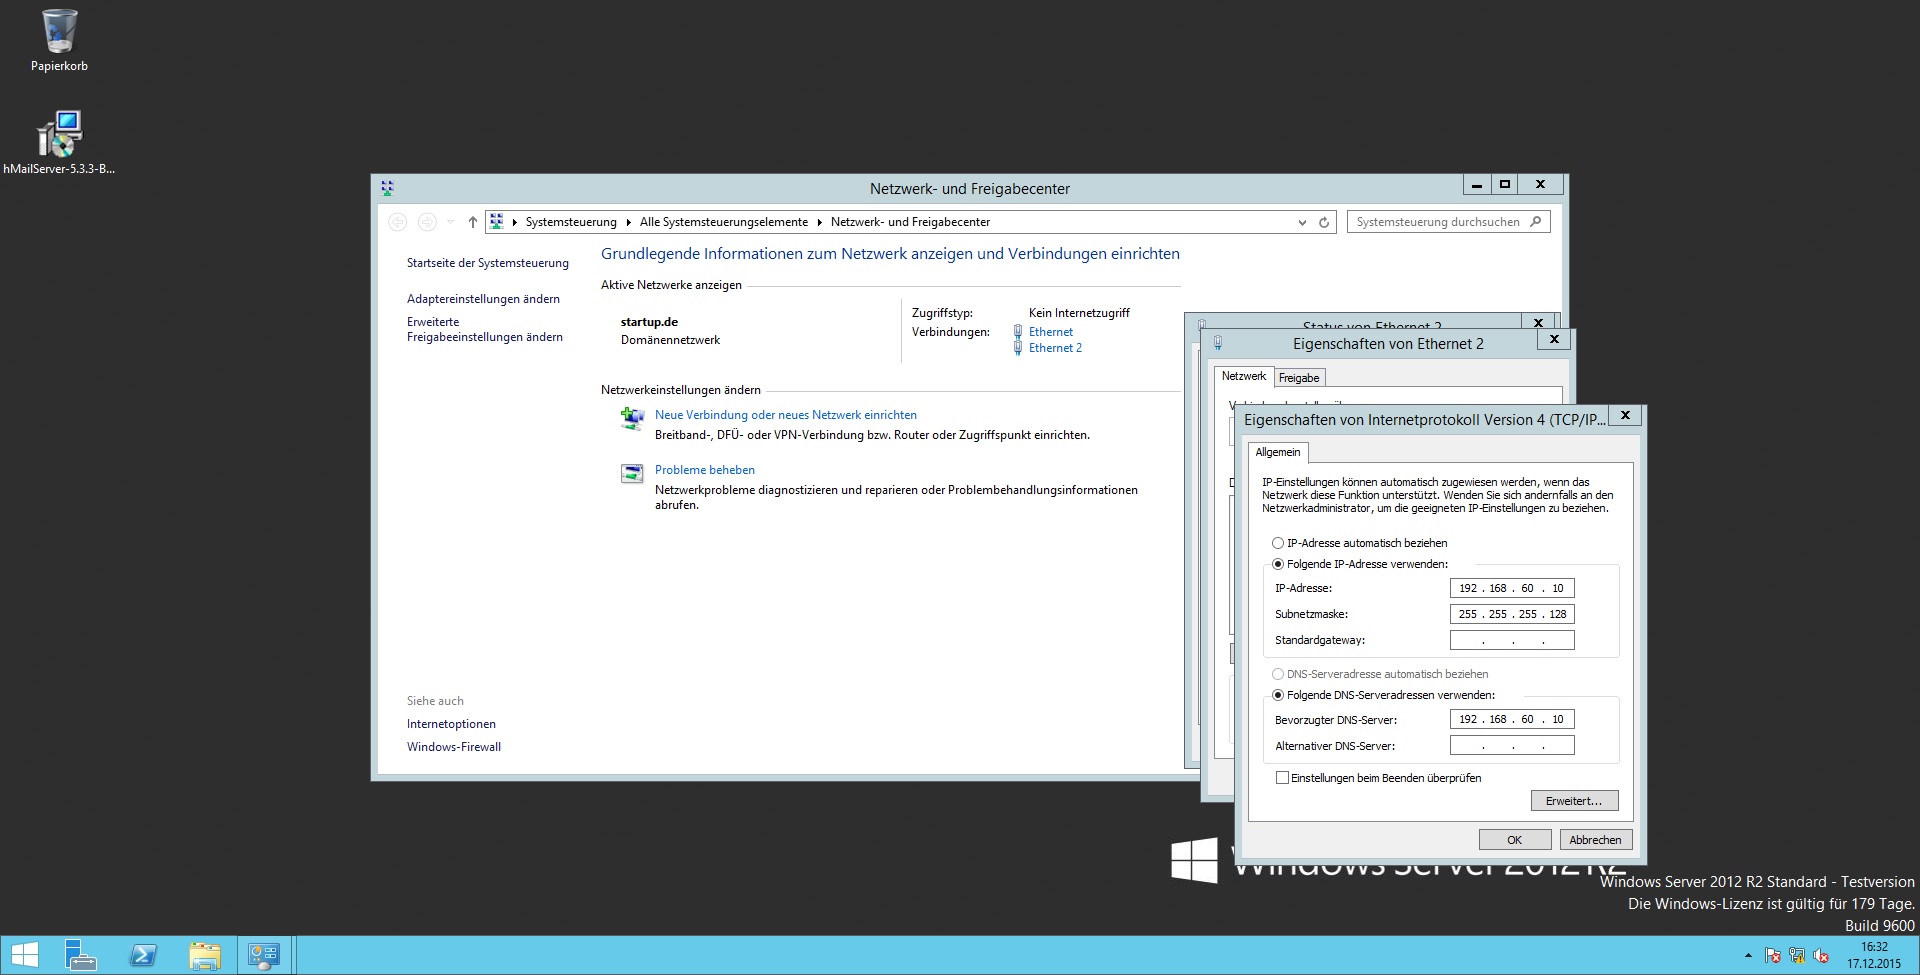The width and height of the screenshot is (1920, 975).
Task: Click the Ethernet connection plug icon
Action: (x=1018, y=332)
